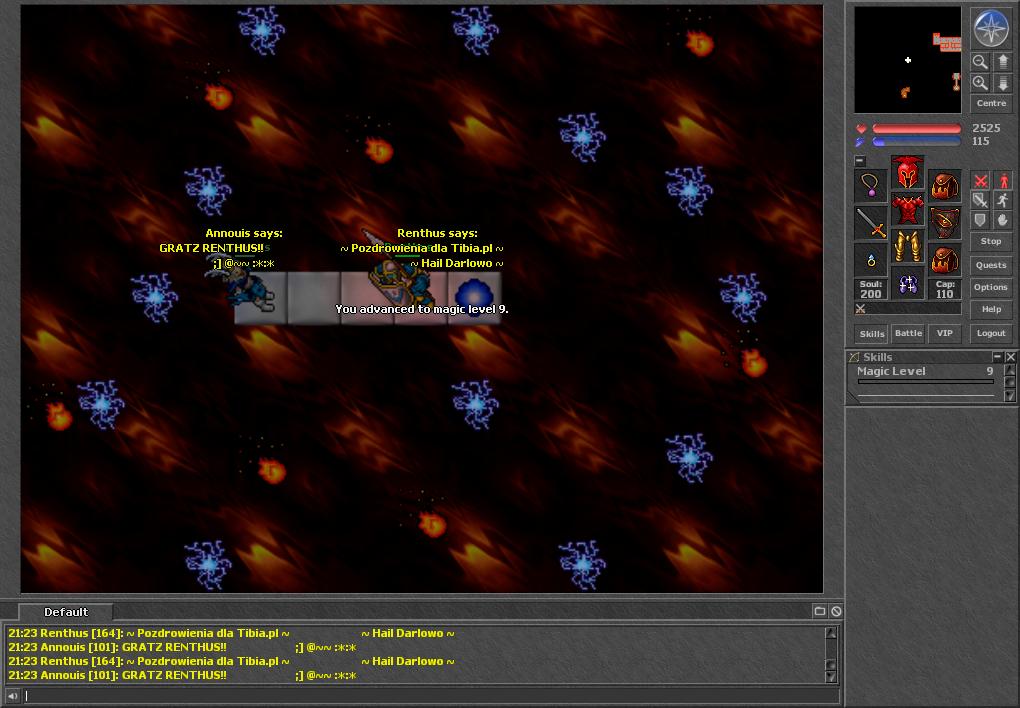
Task: Click the Renthus character sprite
Action: (x=401, y=271)
